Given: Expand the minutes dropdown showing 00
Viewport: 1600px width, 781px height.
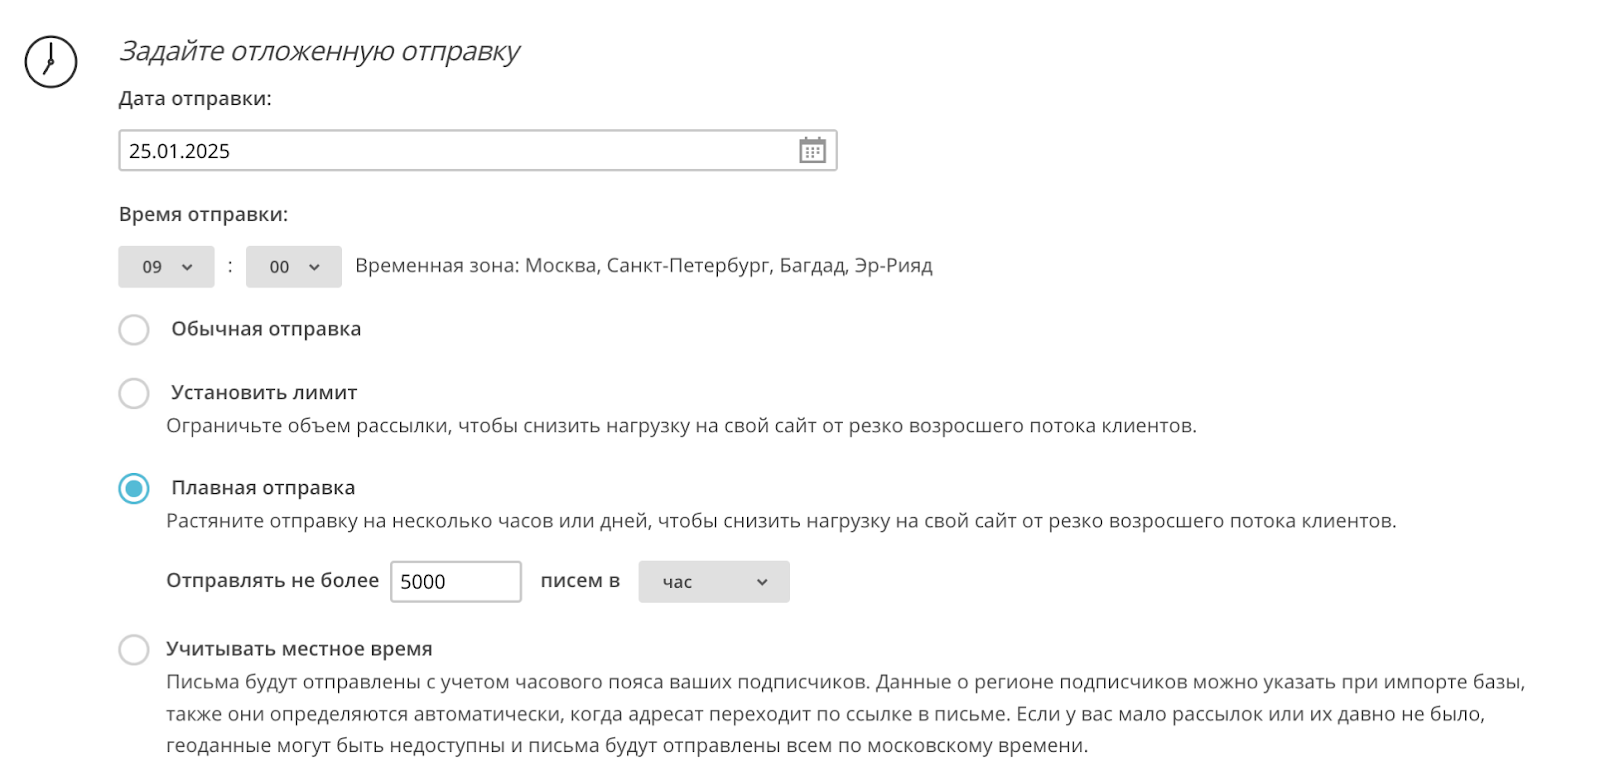Looking at the screenshot, I should coord(294,267).
